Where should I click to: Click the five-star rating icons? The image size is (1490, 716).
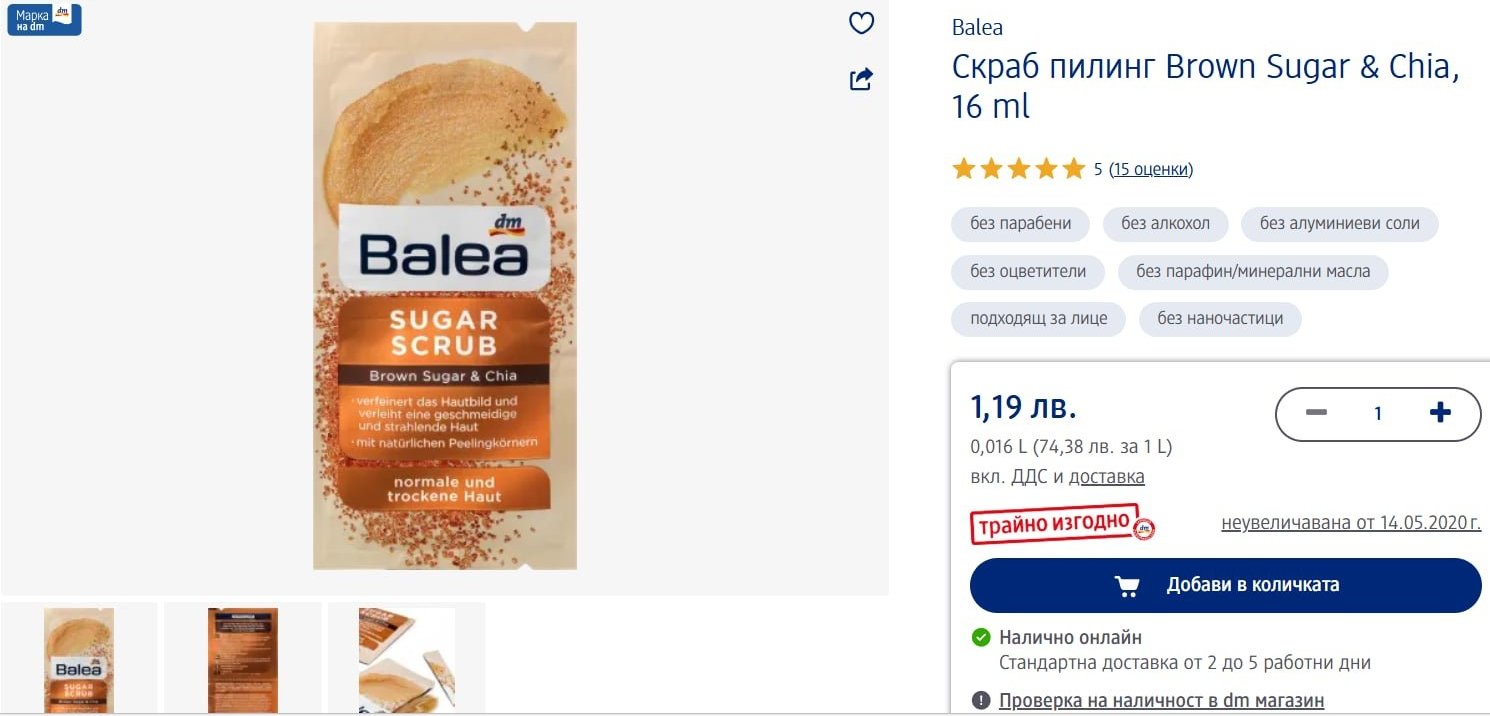(x=1018, y=168)
